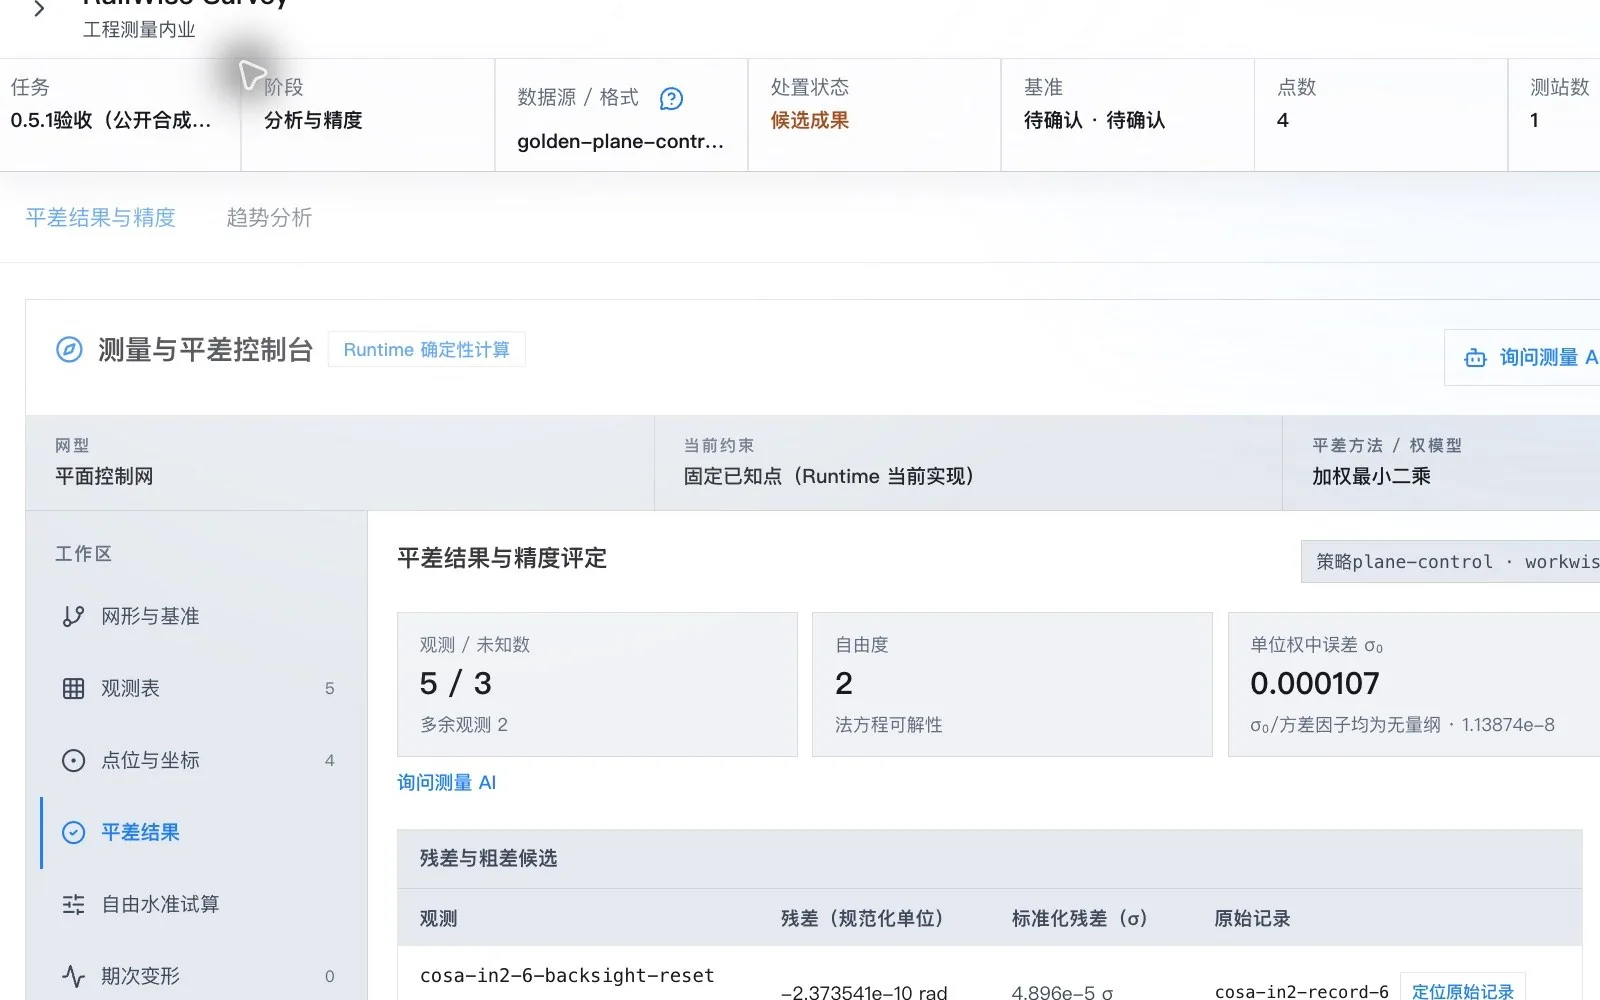Click the 0.5.1验收 task name value
Image resolution: width=1600 pixels, height=1000 pixels.
click(x=111, y=120)
